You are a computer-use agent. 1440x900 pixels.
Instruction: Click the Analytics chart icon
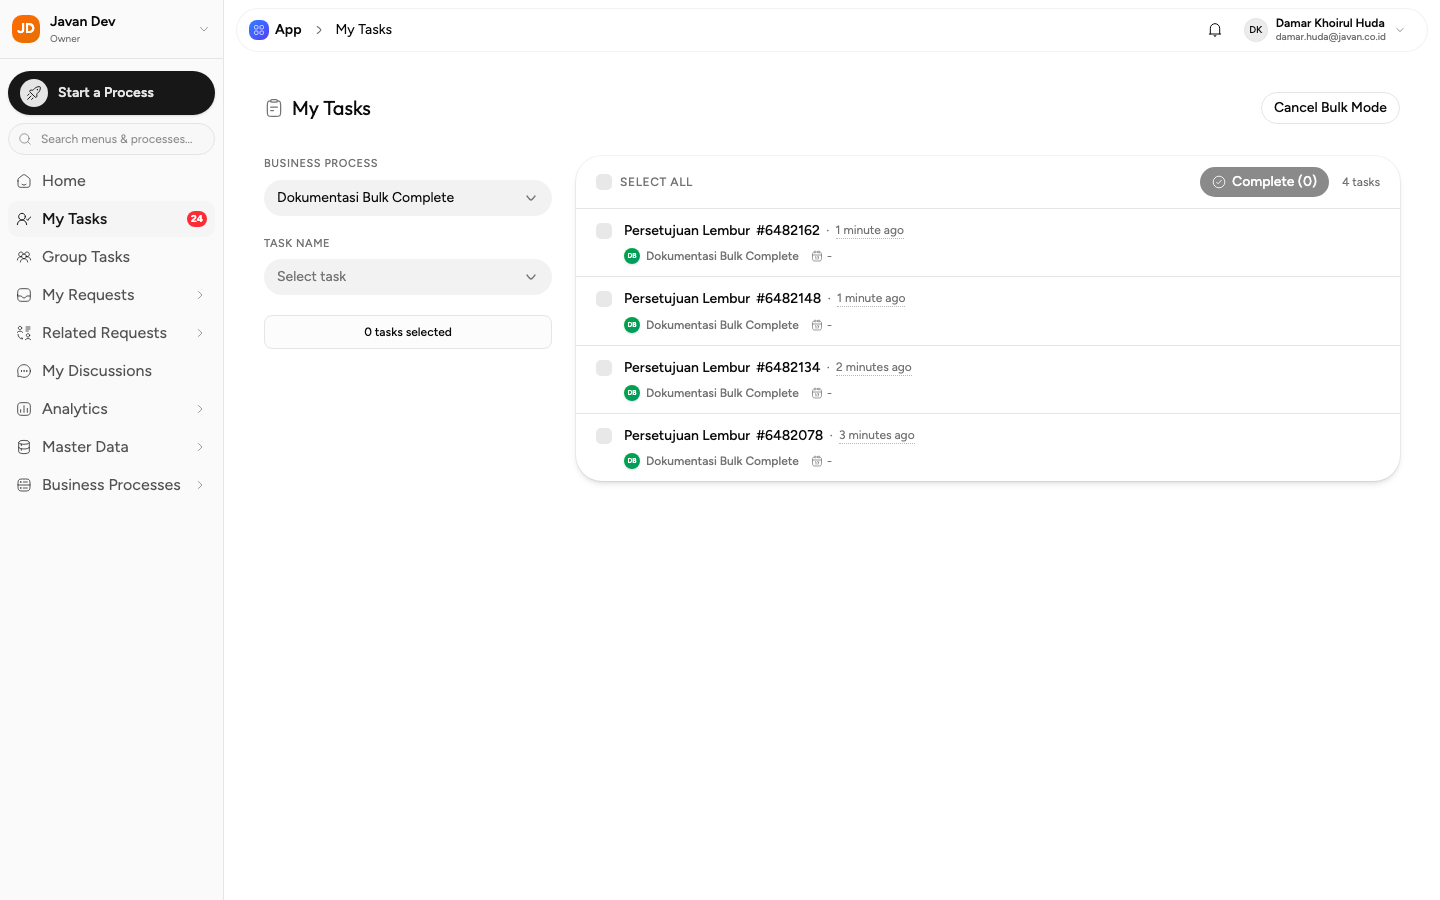[x=24, y=409]
